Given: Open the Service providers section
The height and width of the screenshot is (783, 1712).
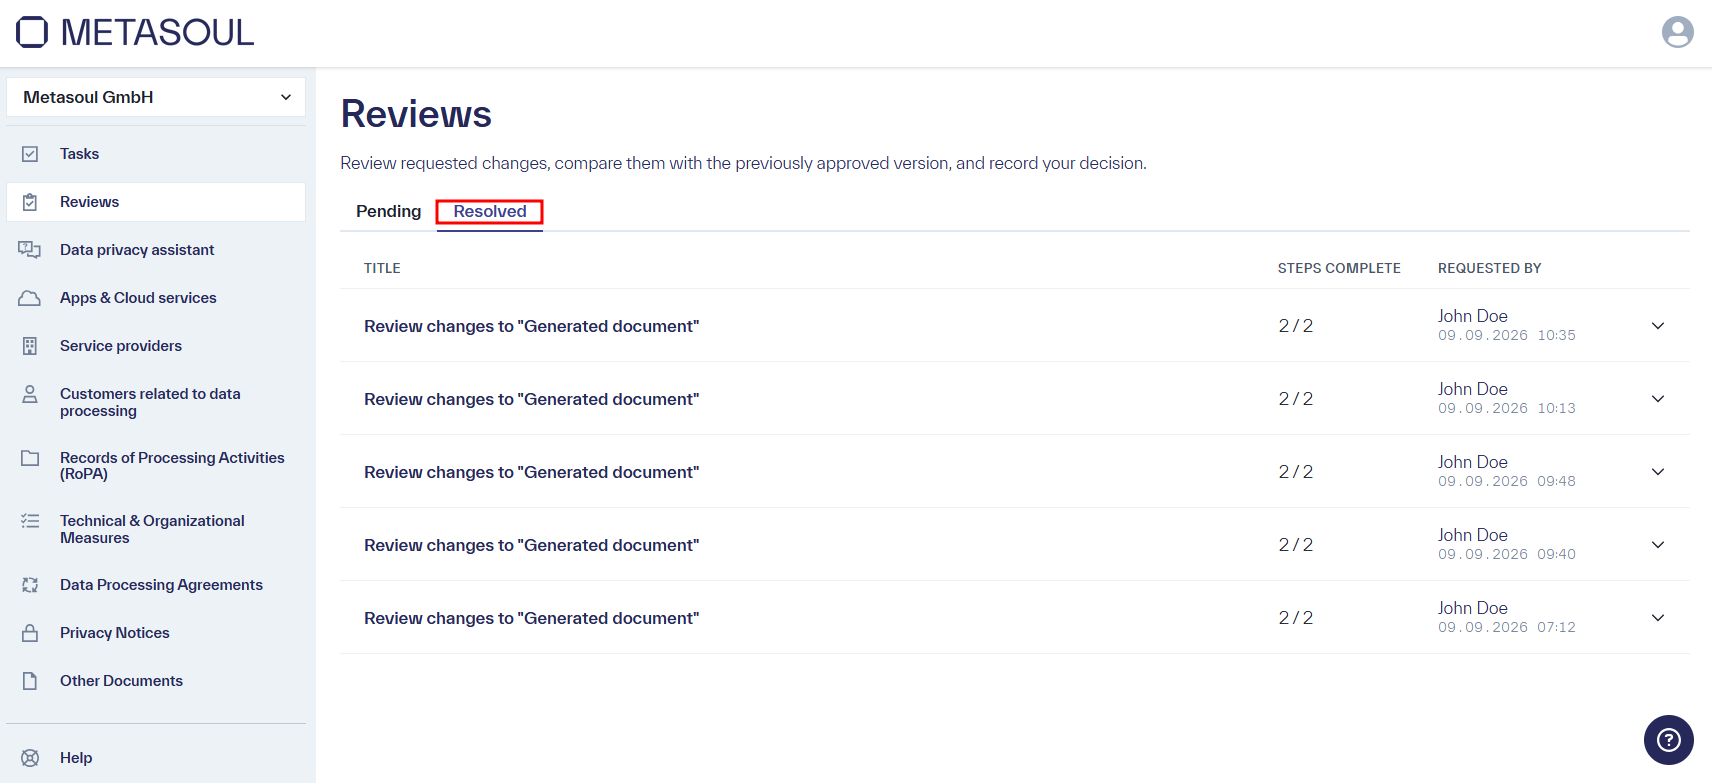Looking at the screenshot, I should pos(156,346).
